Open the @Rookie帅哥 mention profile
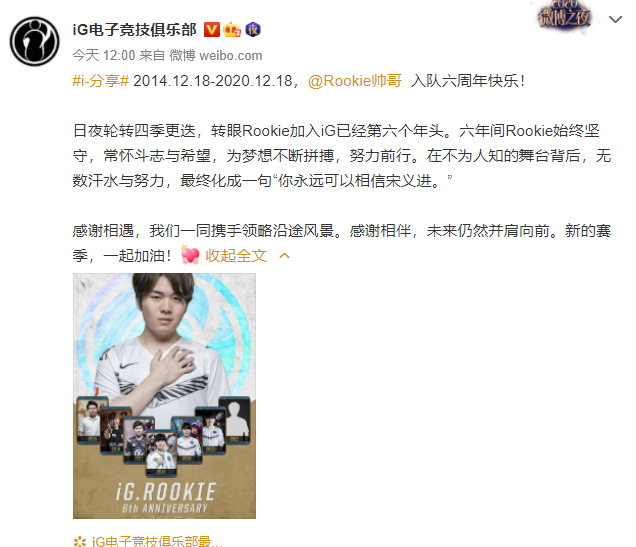This screenshot has height=547, width=636. pos(355,81)
